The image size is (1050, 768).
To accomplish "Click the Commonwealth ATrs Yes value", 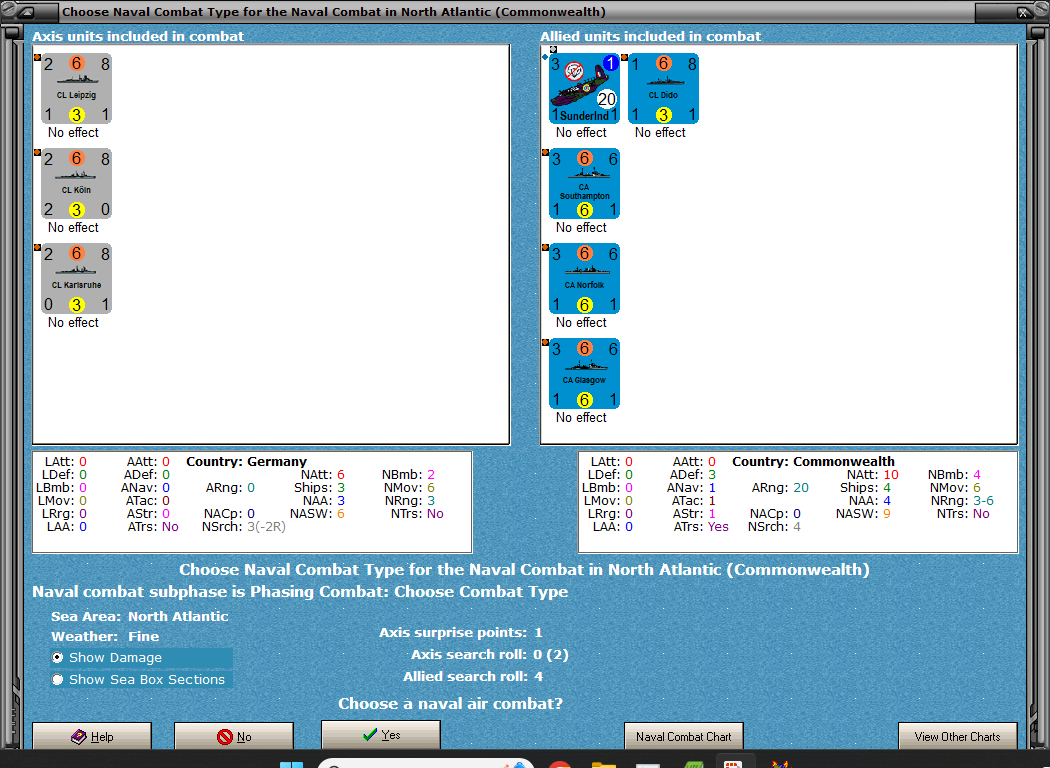I will 718,527.
